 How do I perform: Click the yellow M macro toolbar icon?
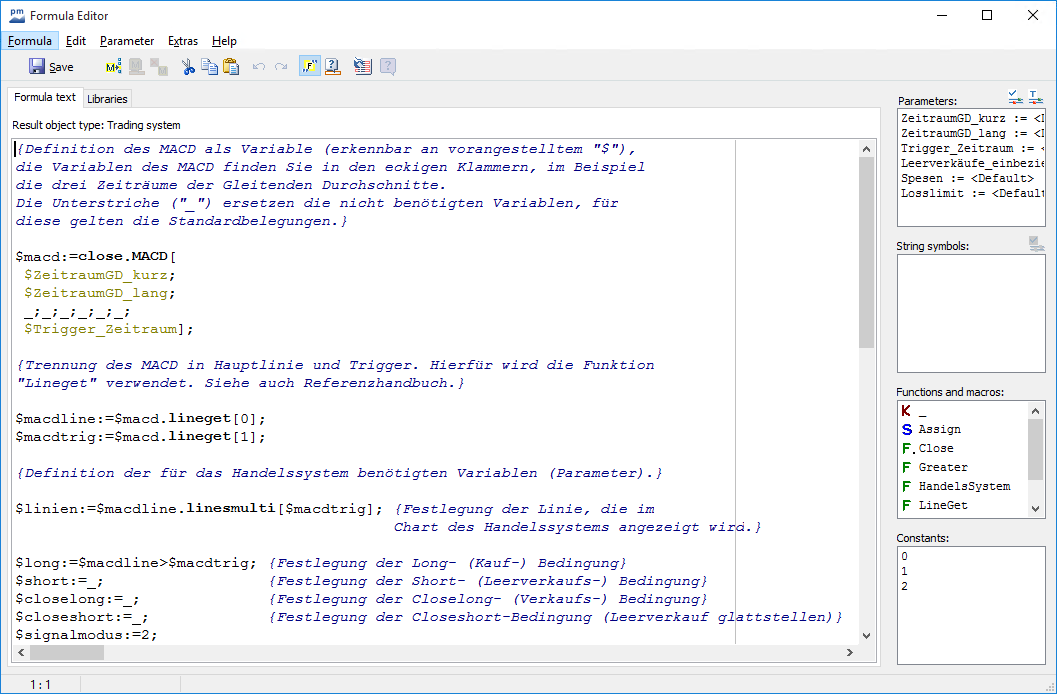[113, 67]
